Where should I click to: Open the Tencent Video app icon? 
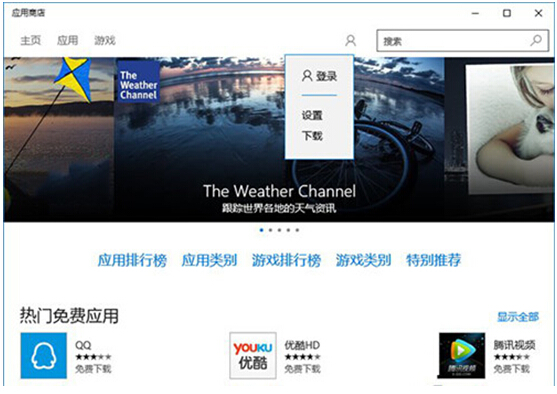462,355
